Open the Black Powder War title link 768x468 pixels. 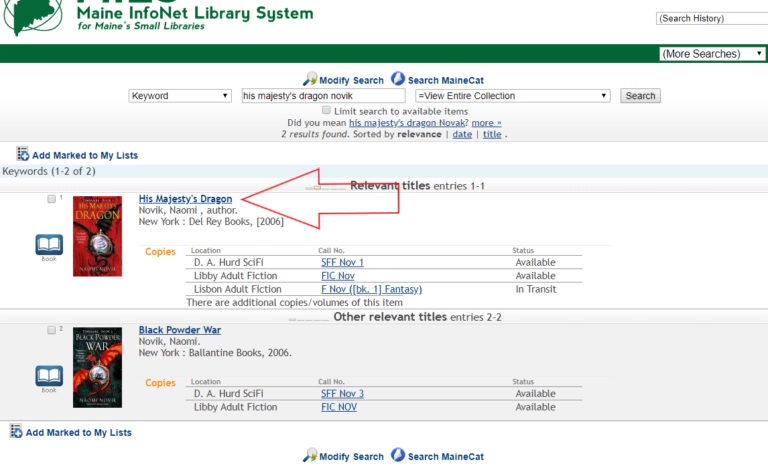[180, 330]
